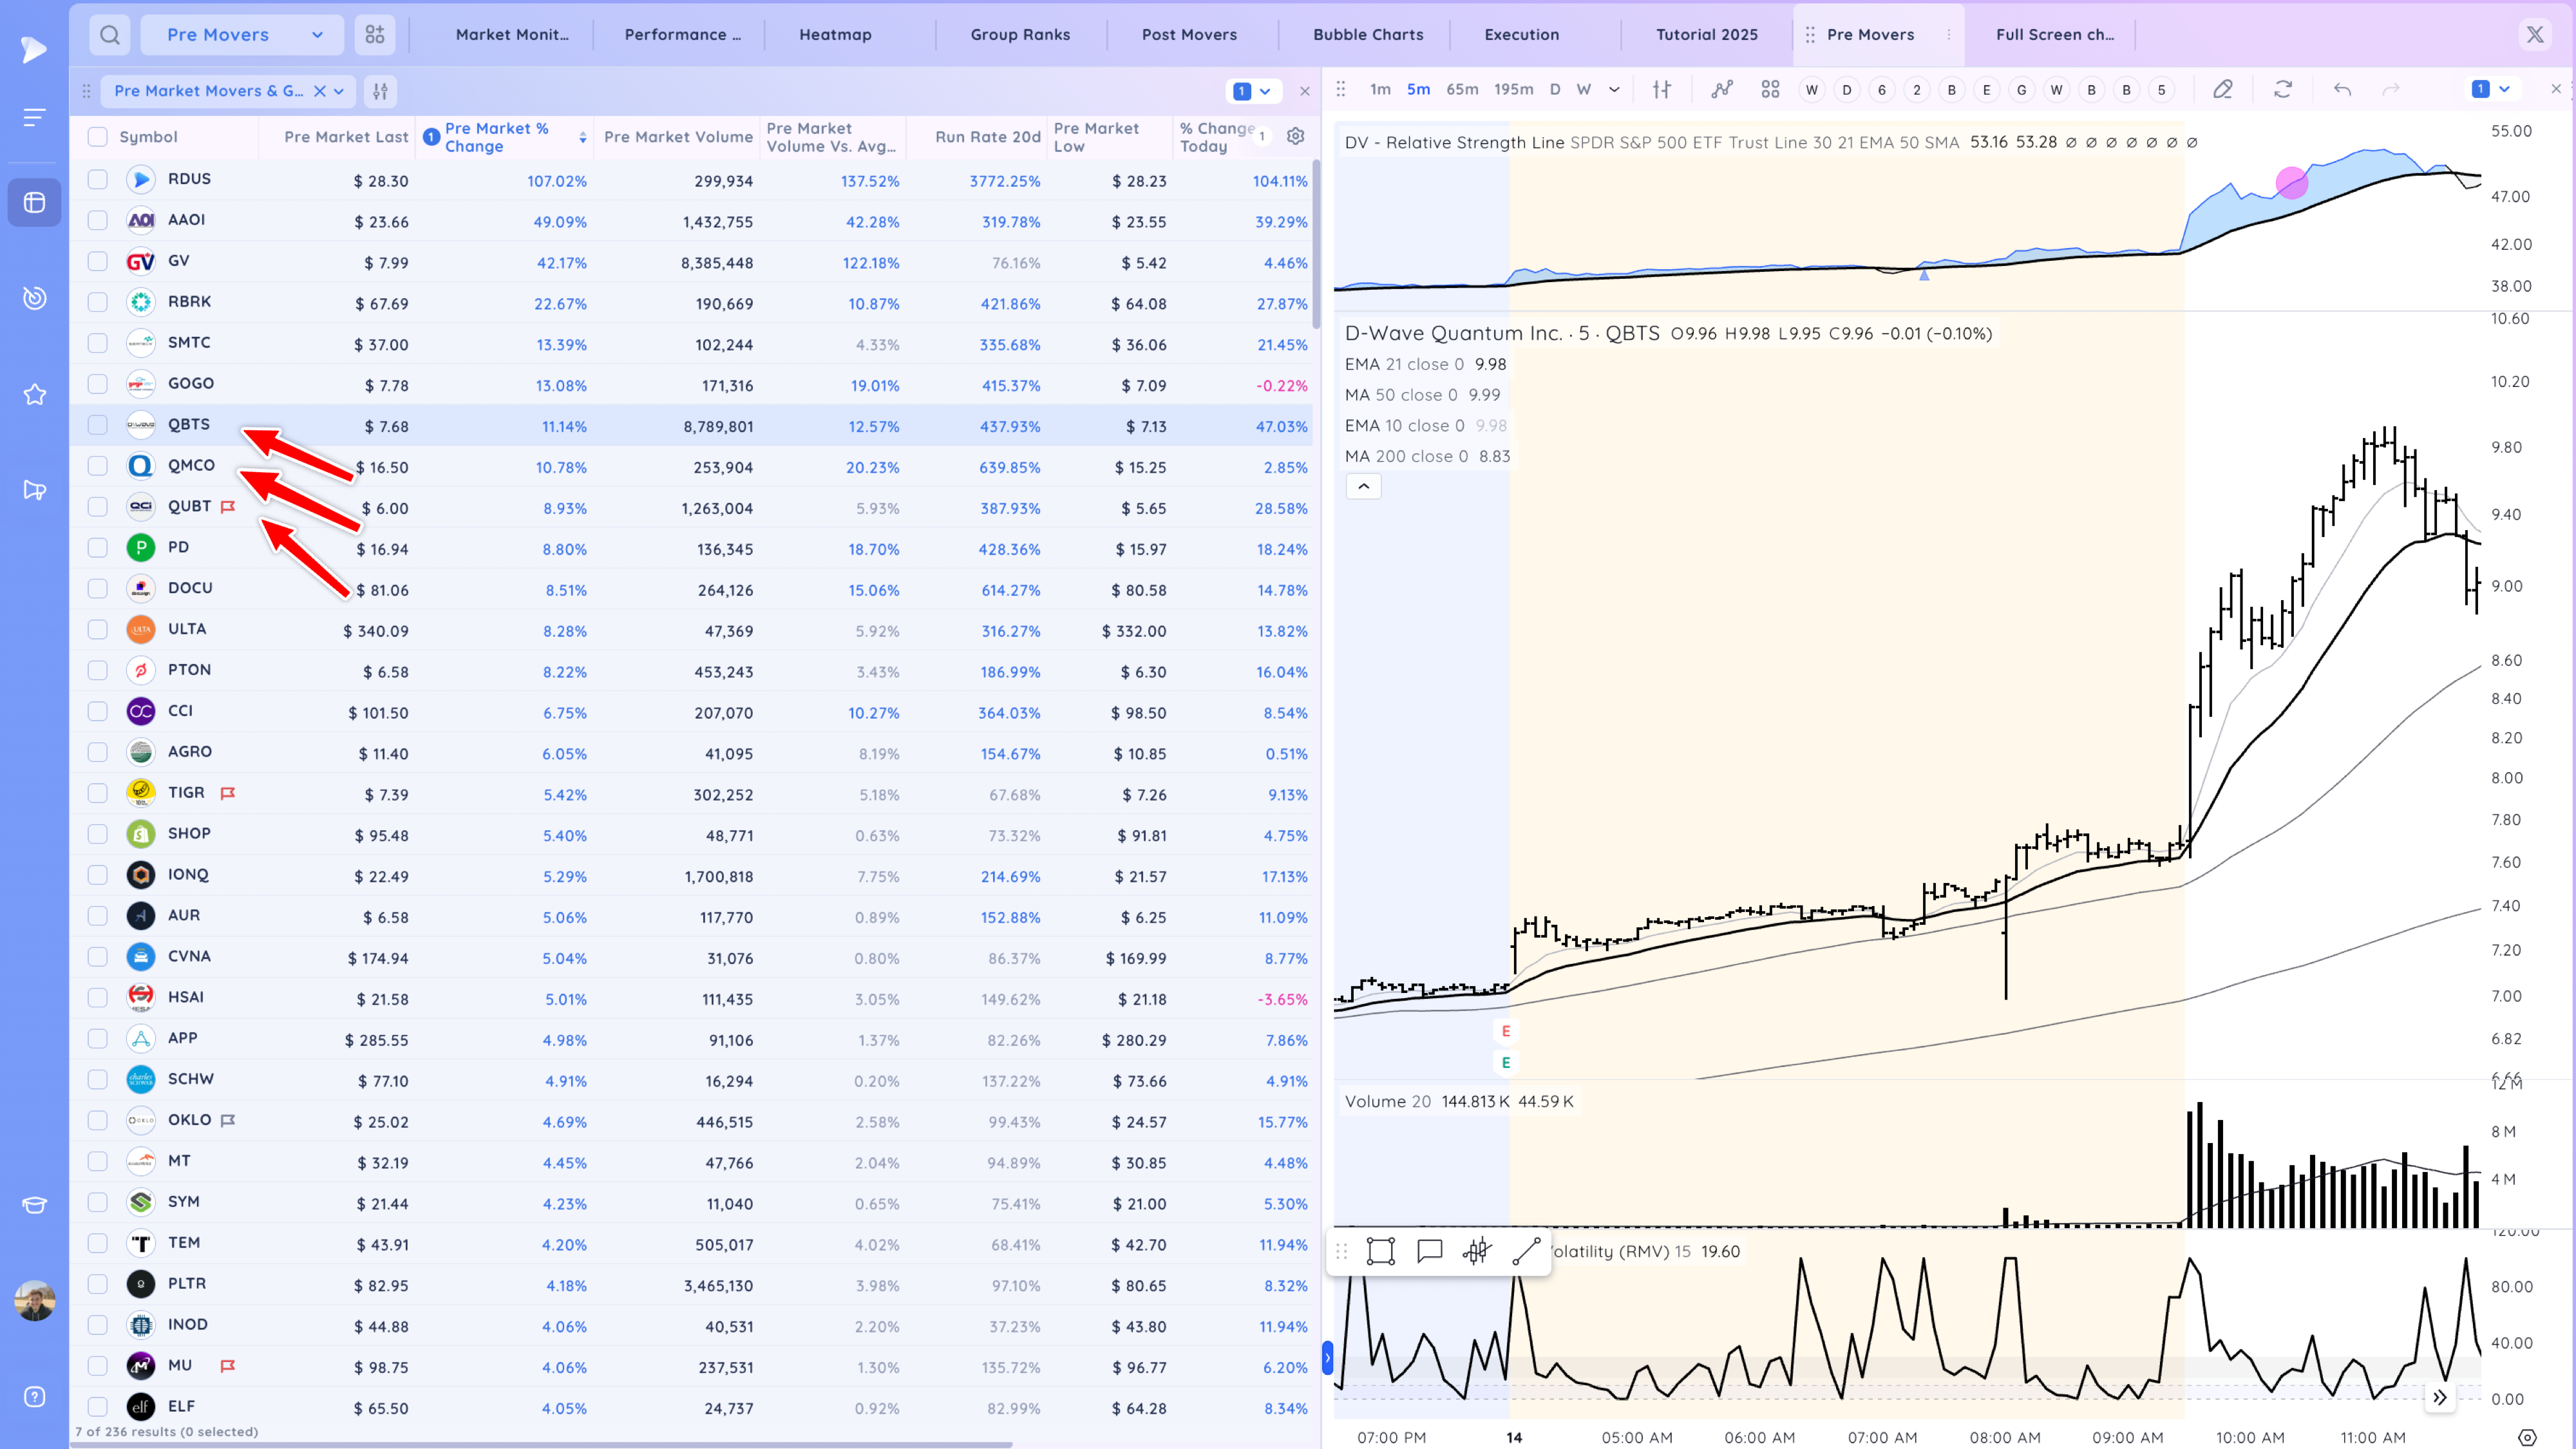Toggle the select-all Symbol header checkbox
Image resolution: width=2576 pixels, height=1449 pixels.
[x=97, y=137]
